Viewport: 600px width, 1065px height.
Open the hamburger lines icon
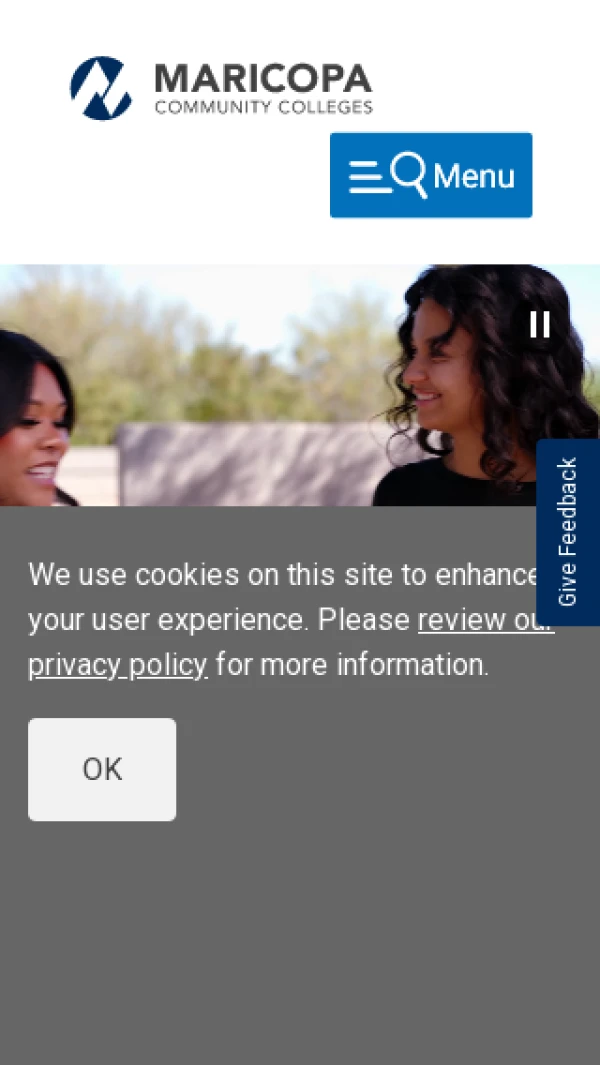[369, 177]
